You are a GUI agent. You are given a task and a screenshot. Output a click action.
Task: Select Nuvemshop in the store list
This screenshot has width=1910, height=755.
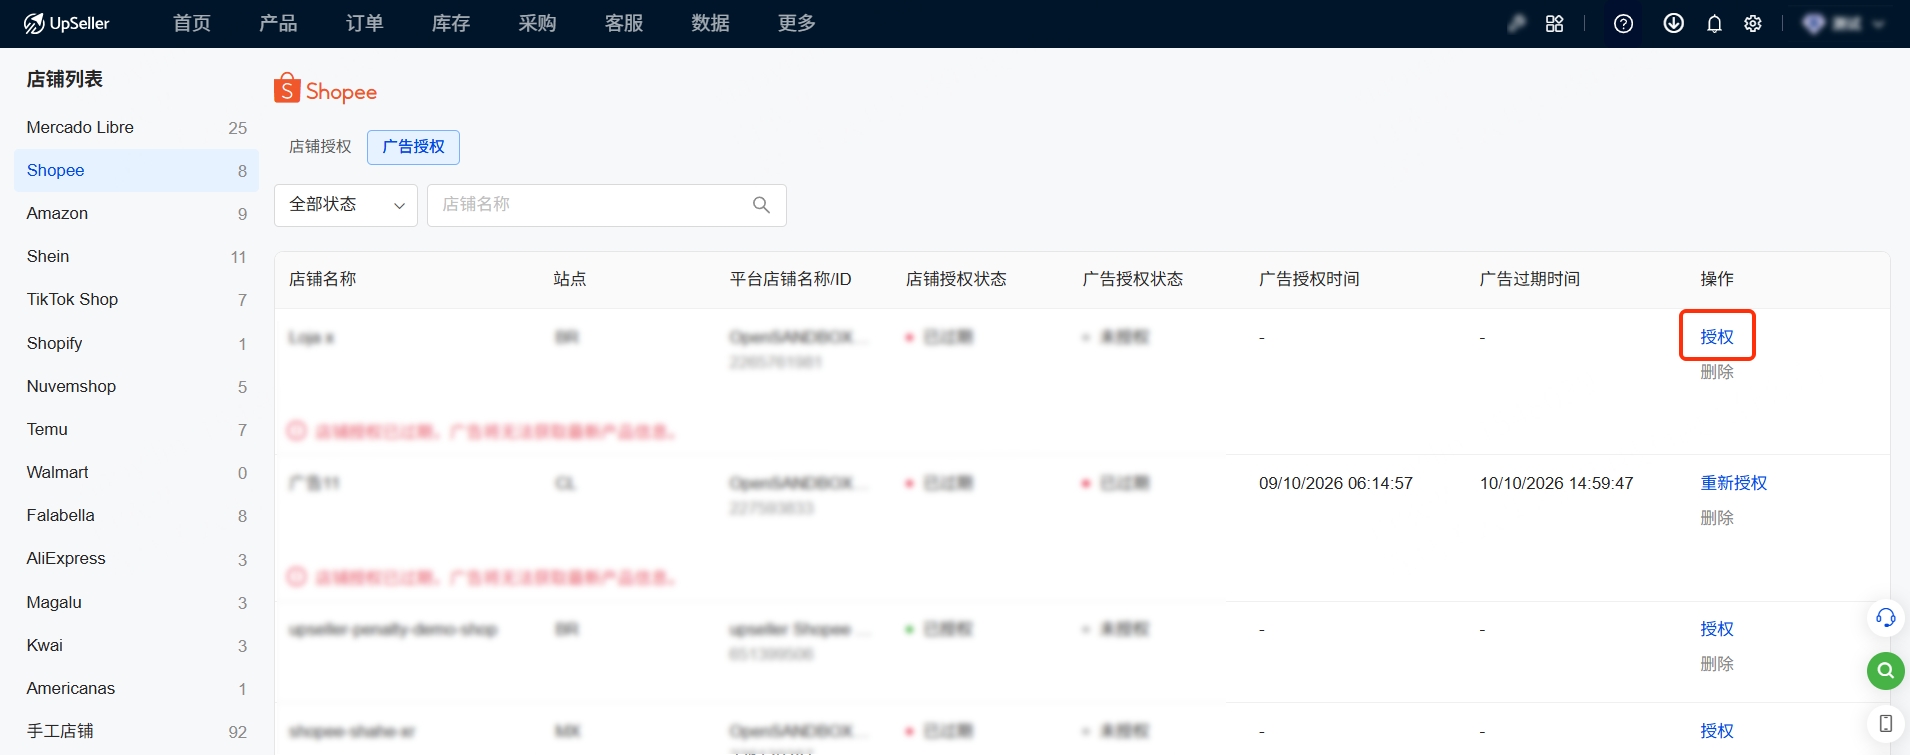[x=136, y=386]
